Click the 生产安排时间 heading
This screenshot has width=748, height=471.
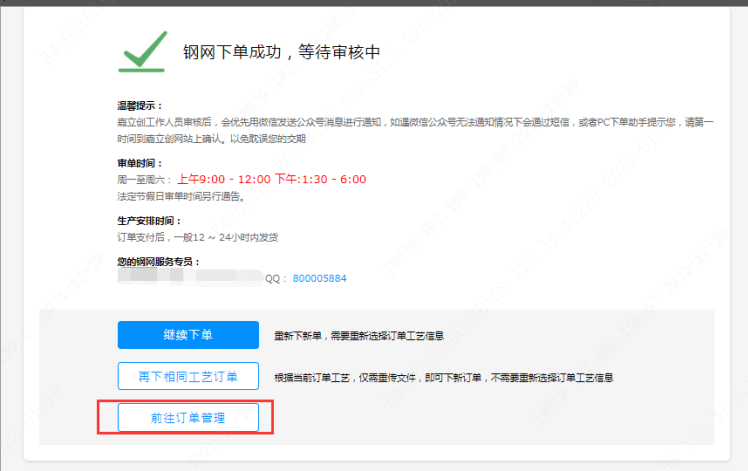point(150,220)
